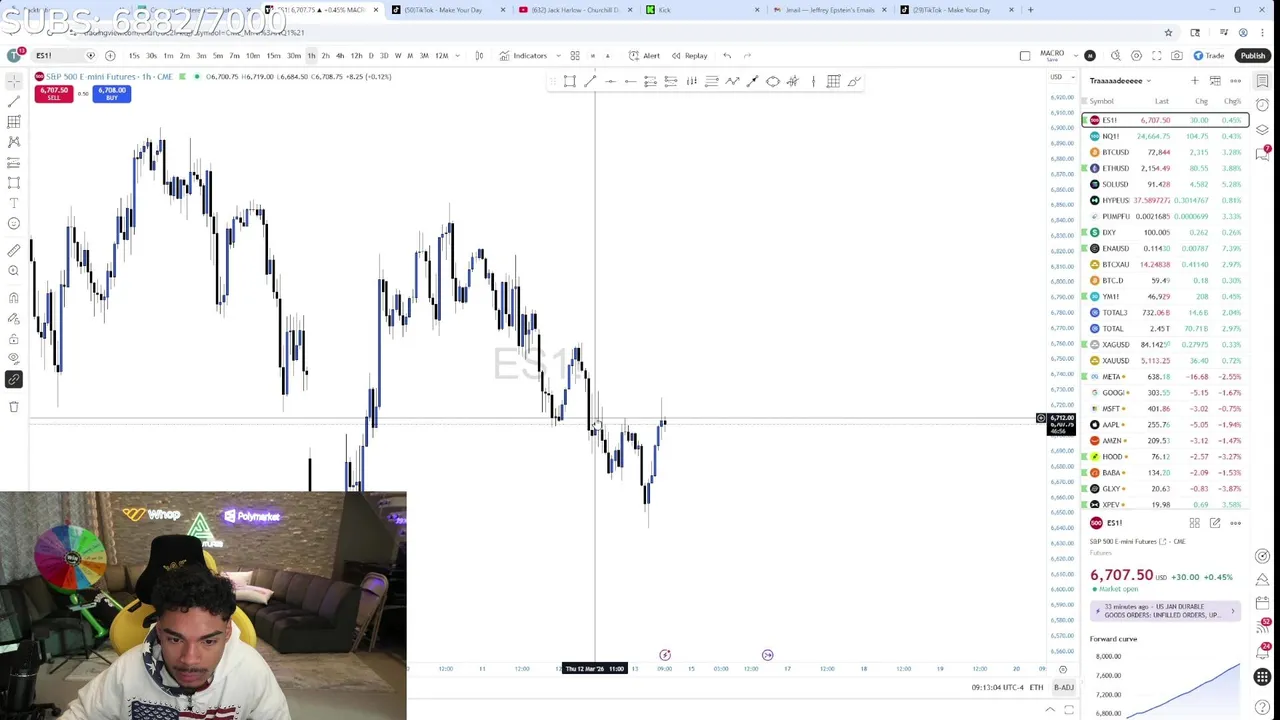1280x720 pixels.
Task: Select the path polyline tool in favorites toolbar
Action: coord(732,81)
